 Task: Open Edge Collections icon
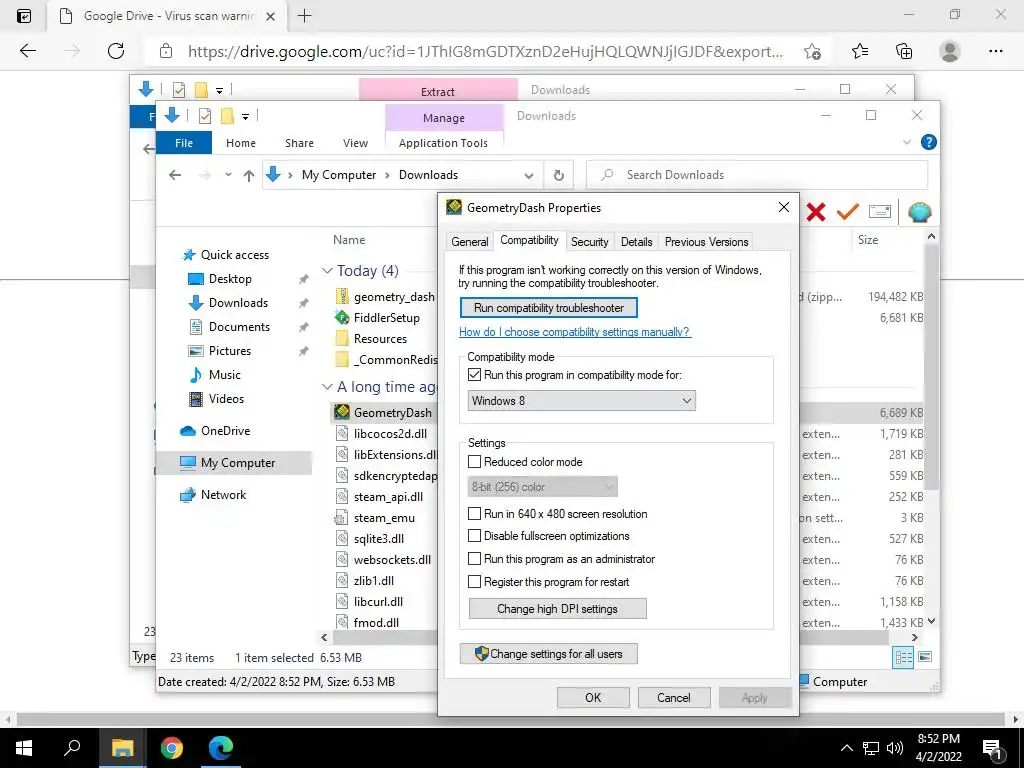pos(904,51)
